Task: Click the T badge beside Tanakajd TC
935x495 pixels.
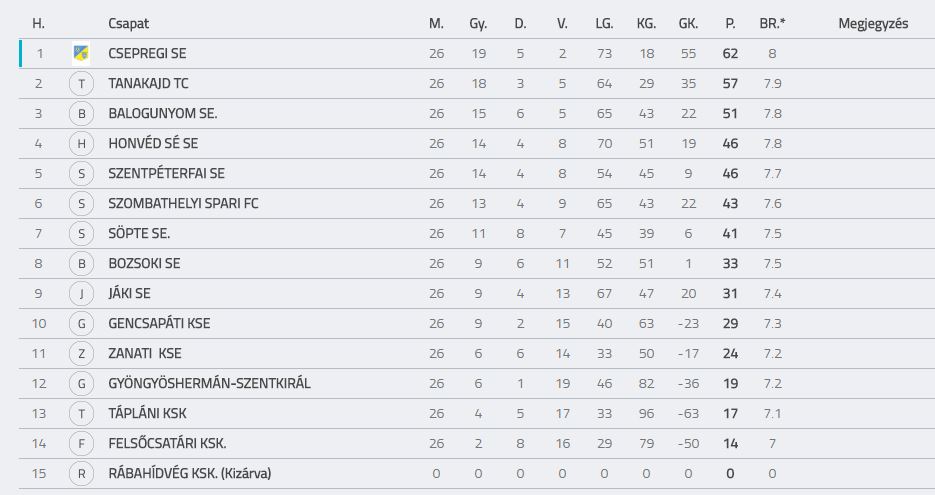Action: pyautogui.click(x=82, y=83)
